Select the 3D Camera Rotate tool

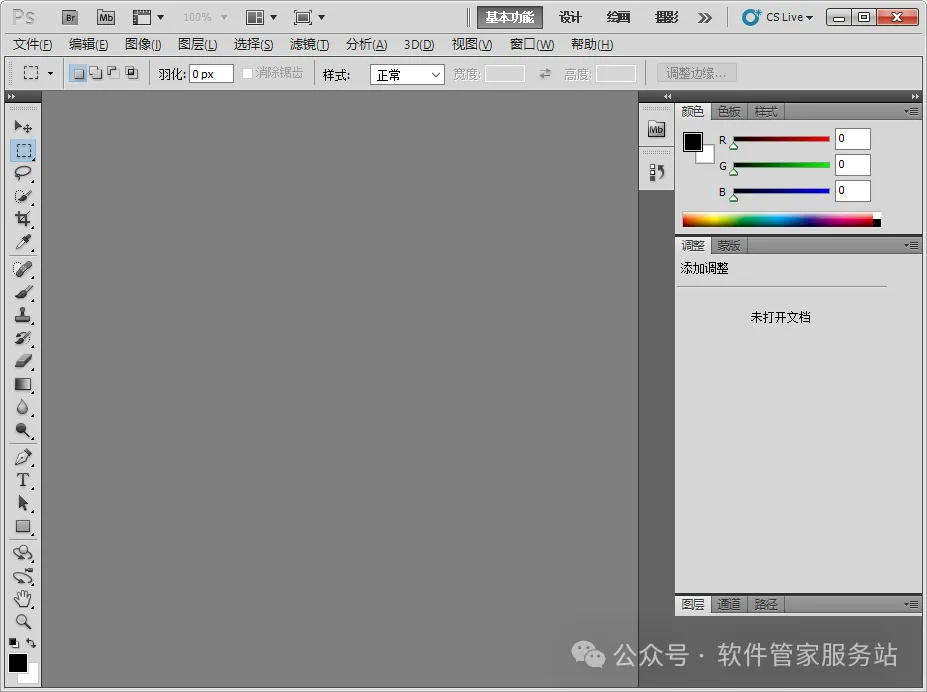(23, 576)
